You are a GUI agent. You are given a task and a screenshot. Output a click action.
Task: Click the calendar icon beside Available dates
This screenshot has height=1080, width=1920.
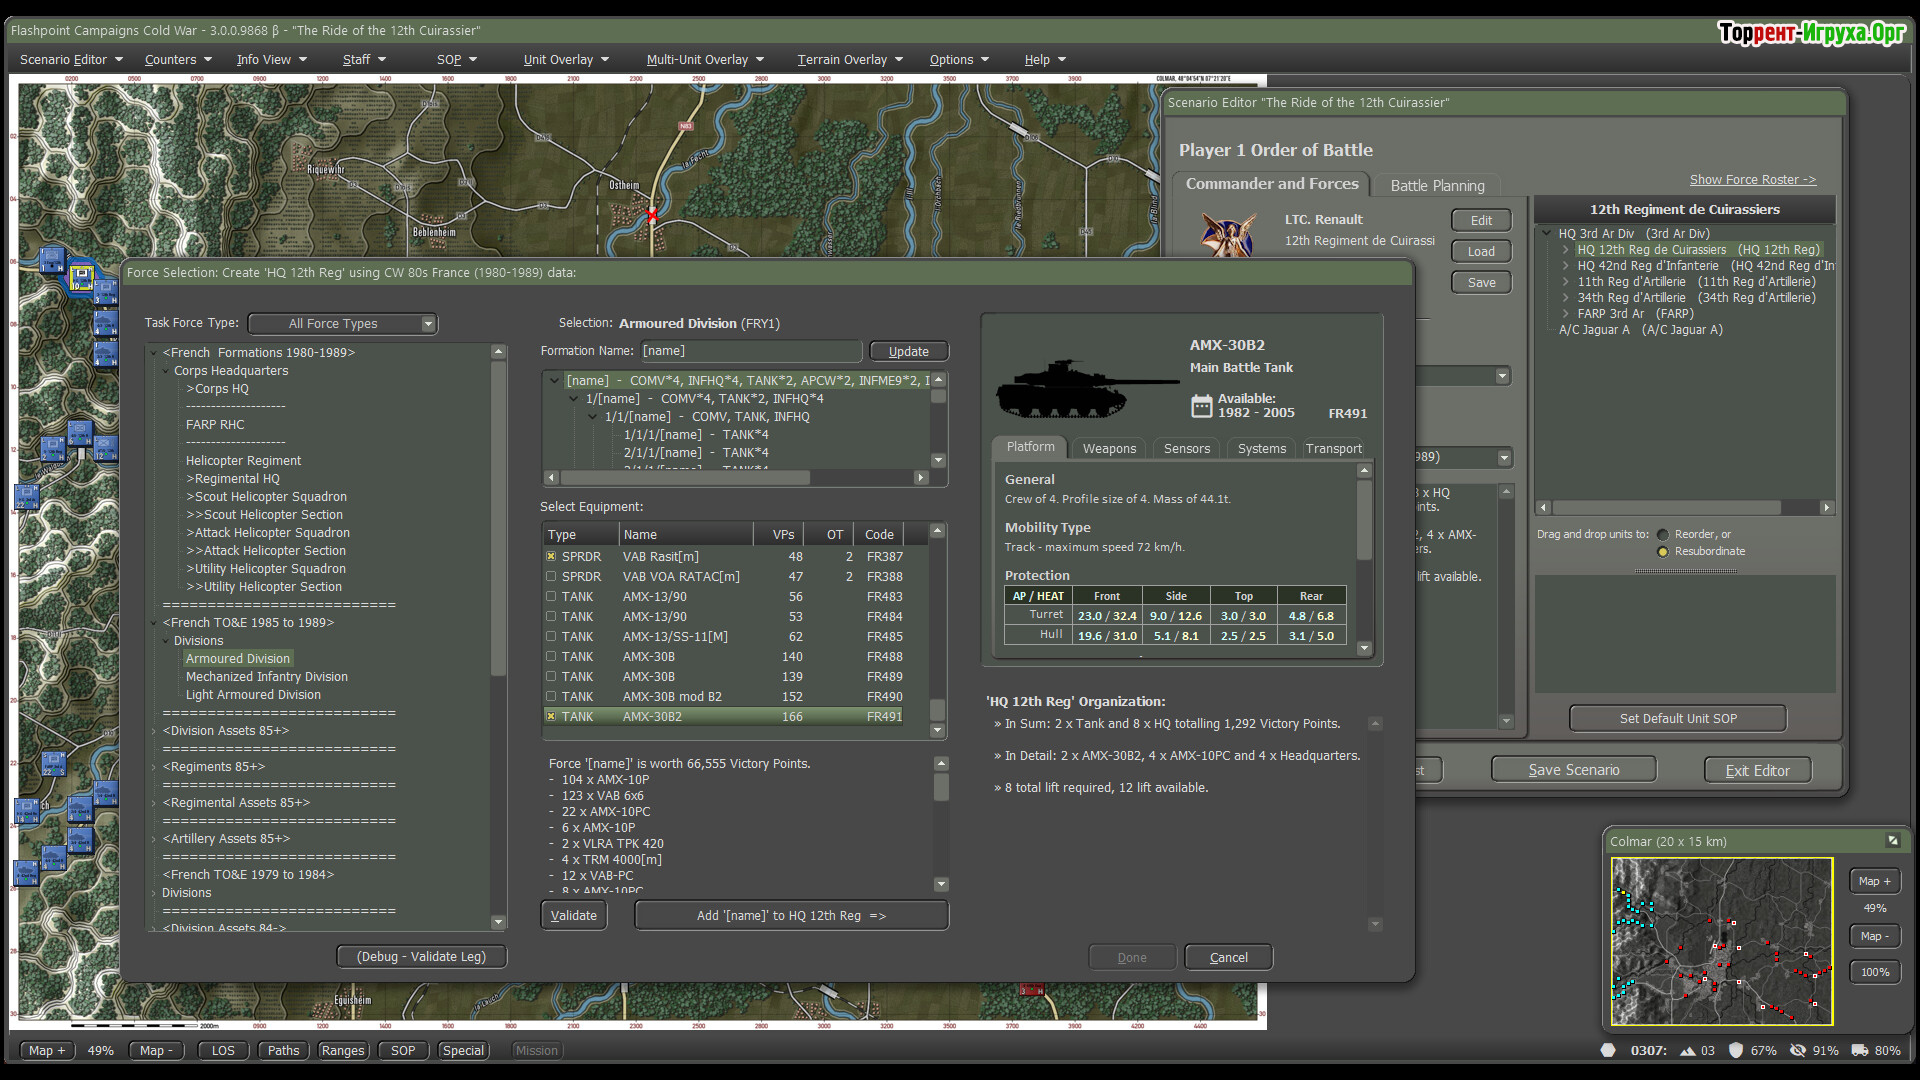pos(1201,406)
